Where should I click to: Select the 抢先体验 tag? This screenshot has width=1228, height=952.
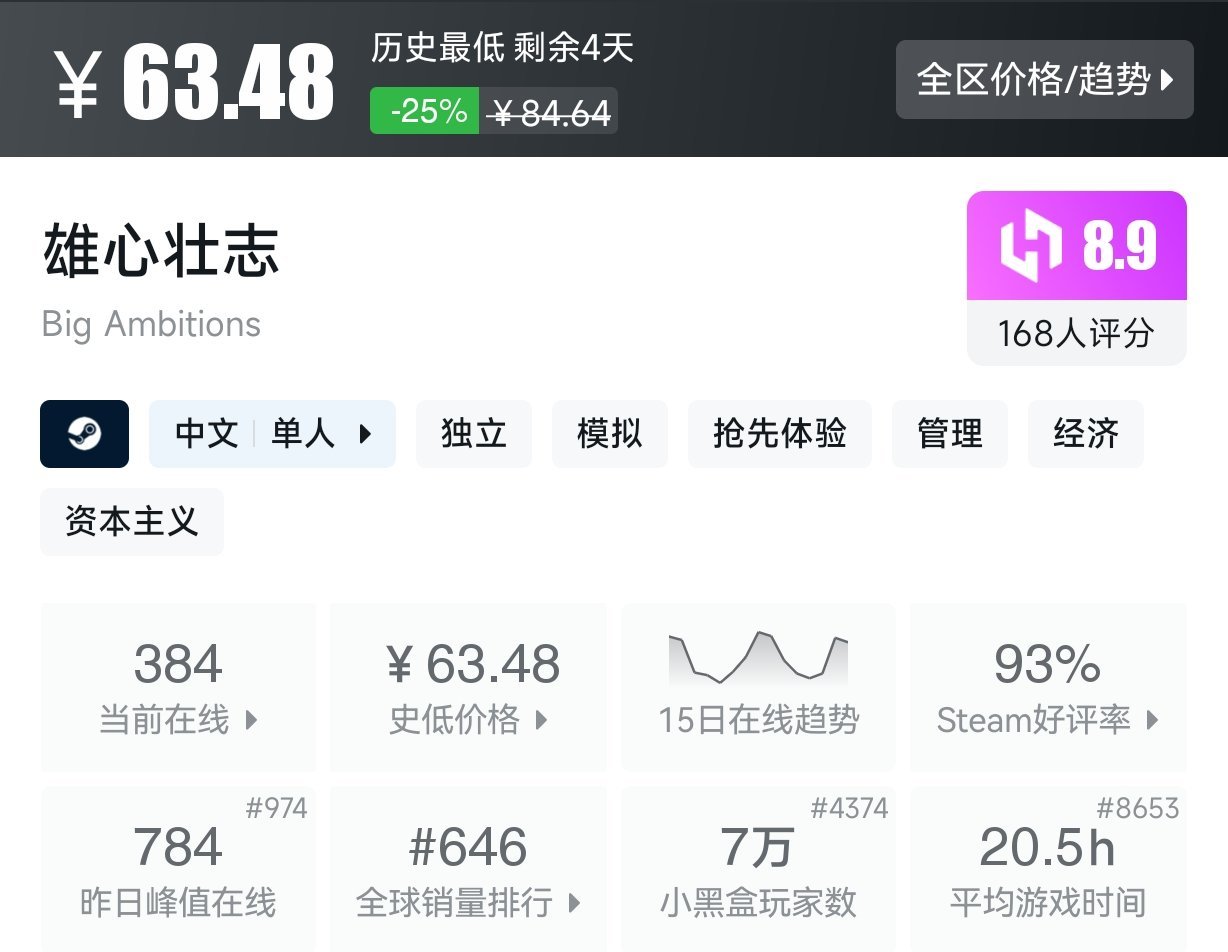coord(780,434)
